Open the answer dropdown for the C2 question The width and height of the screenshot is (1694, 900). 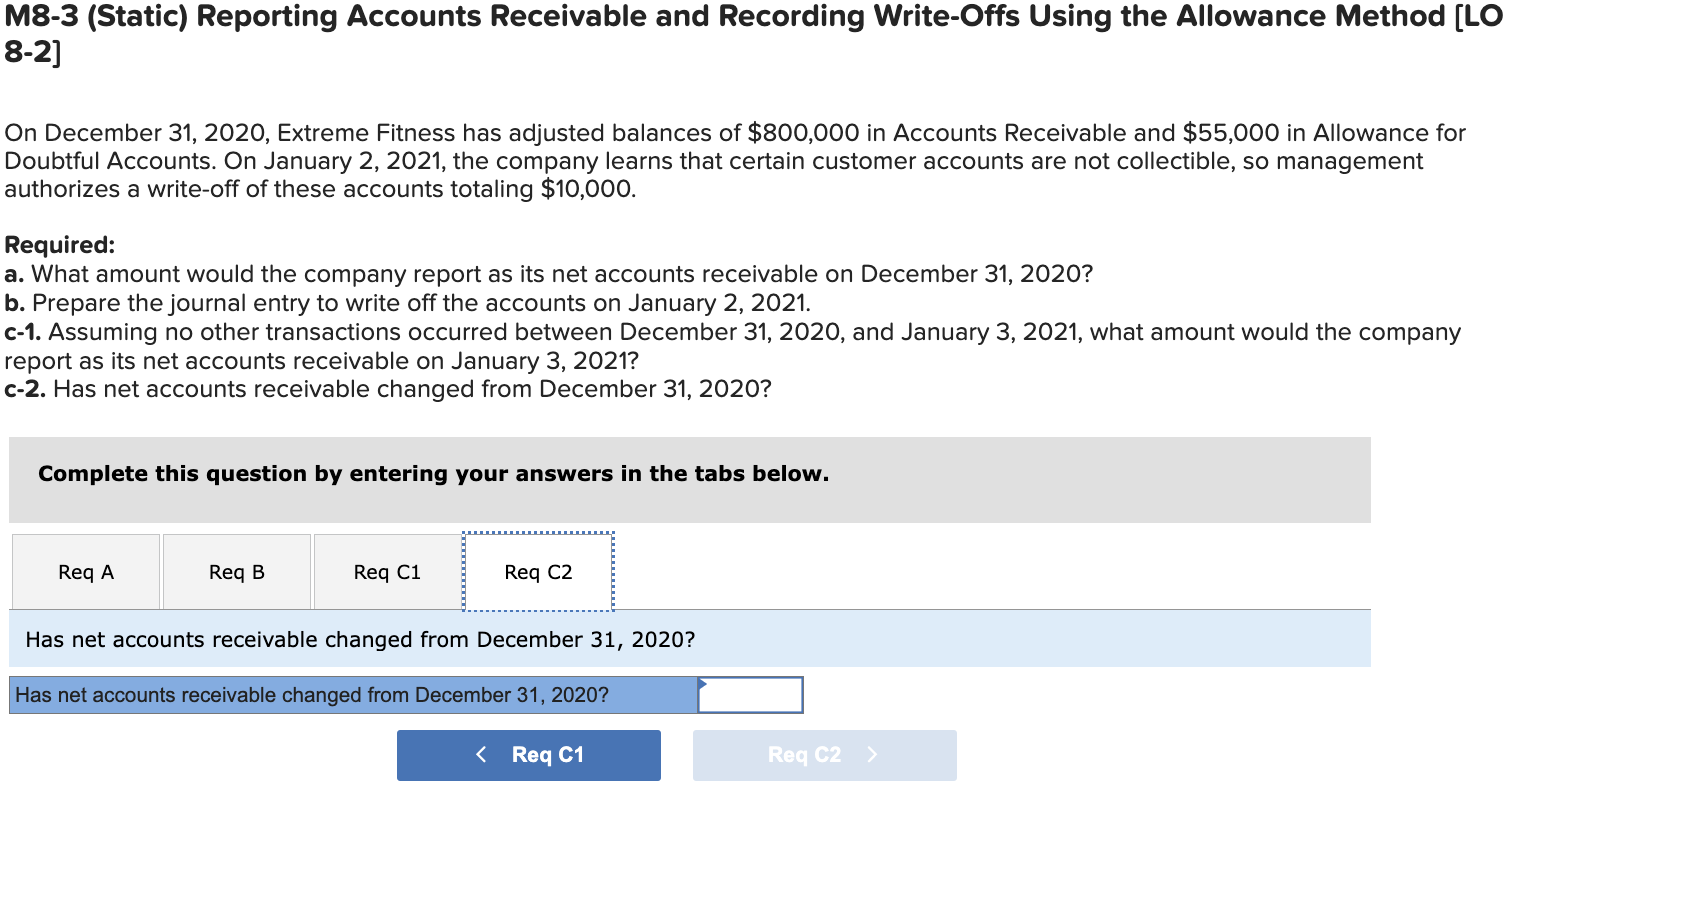pyautogui.click(x=750, y=694)
